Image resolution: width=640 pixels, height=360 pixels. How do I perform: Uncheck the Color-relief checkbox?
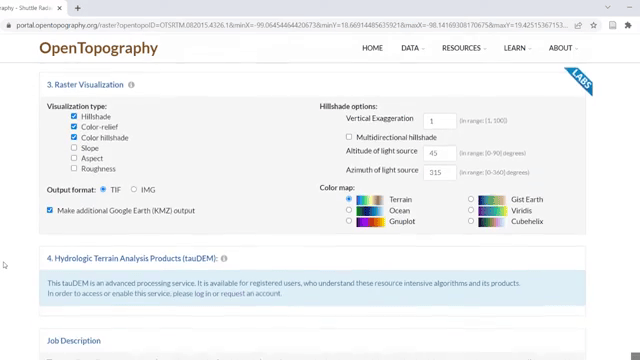(74, 127)
